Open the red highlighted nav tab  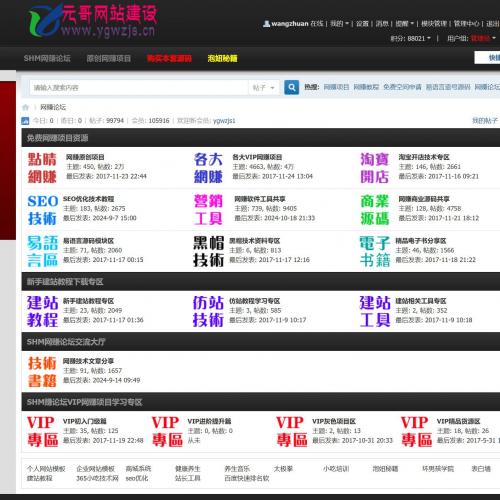pos(169,58)
